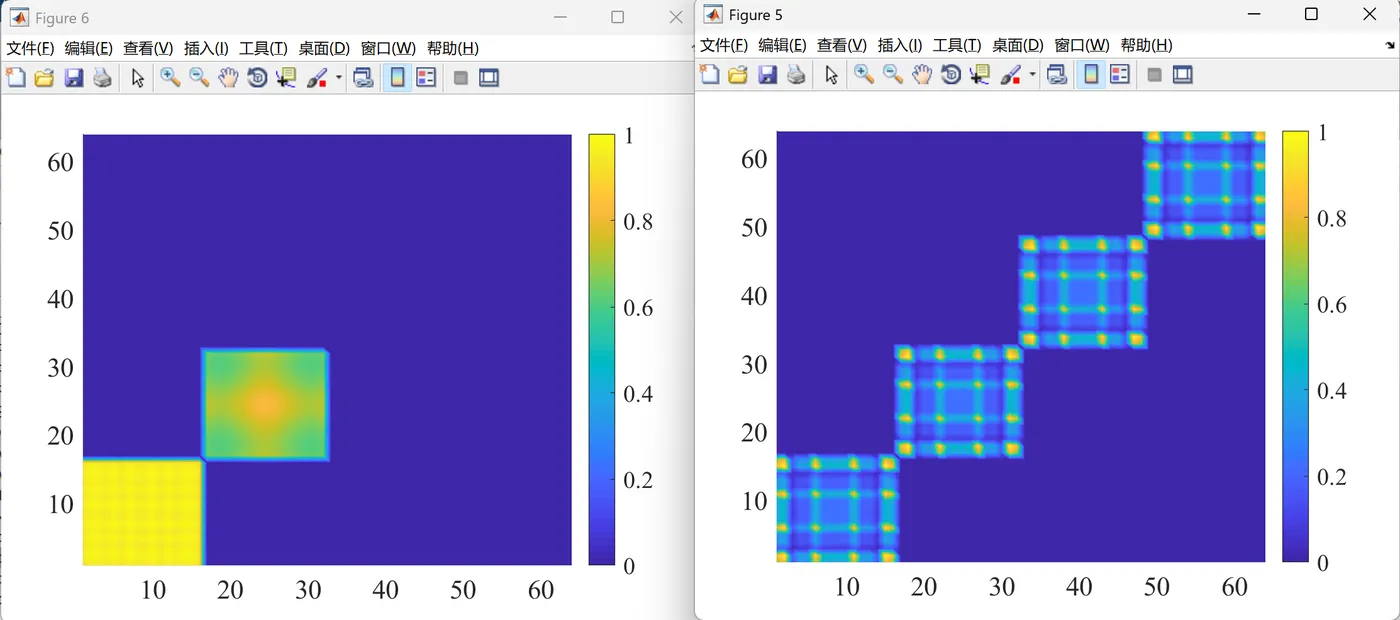1400x620 pixels.
Task: Click MATLAB logo icon in Figure 5 title bar
Action: pyautogui.click(x=713, y=14)
